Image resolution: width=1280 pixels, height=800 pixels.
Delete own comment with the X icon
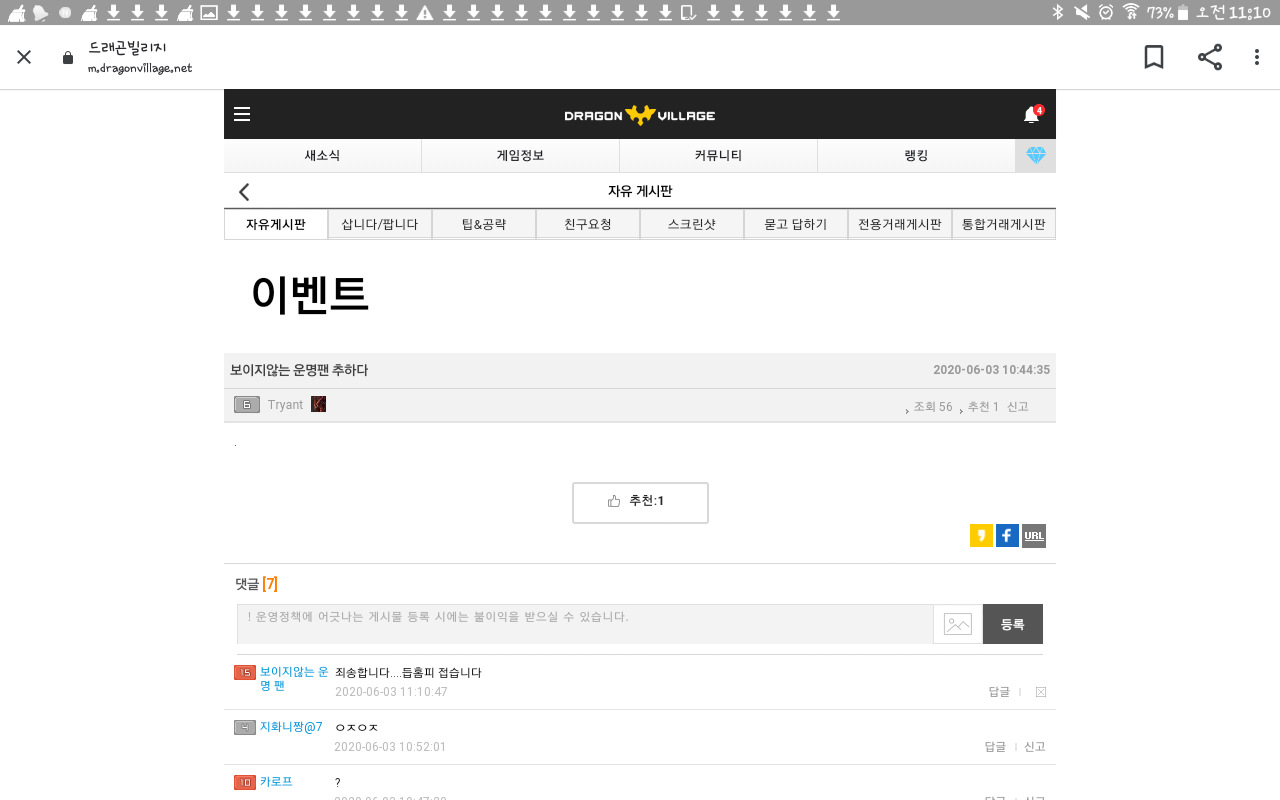[x=1041, y=692]
